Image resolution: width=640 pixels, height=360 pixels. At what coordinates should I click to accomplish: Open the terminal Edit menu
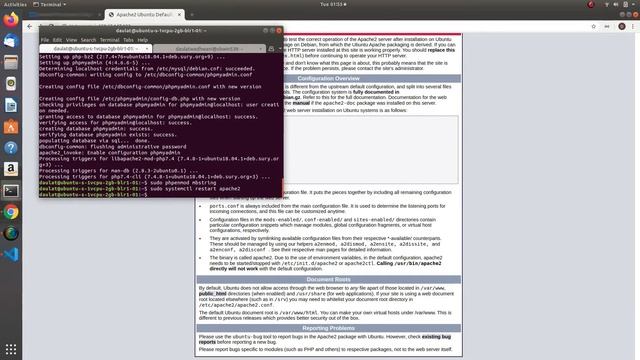[x=57, y=40]
